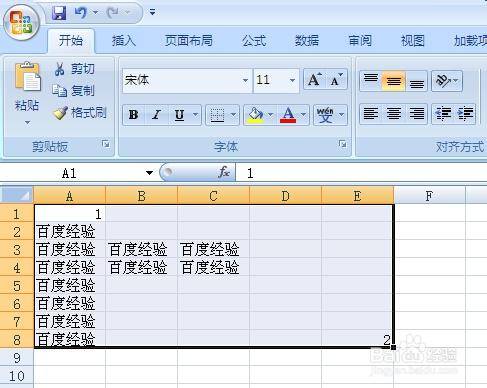The height and width of the screenshot is (388, 487).
Task: Apply cell borders button
Action: pos(217,115)
